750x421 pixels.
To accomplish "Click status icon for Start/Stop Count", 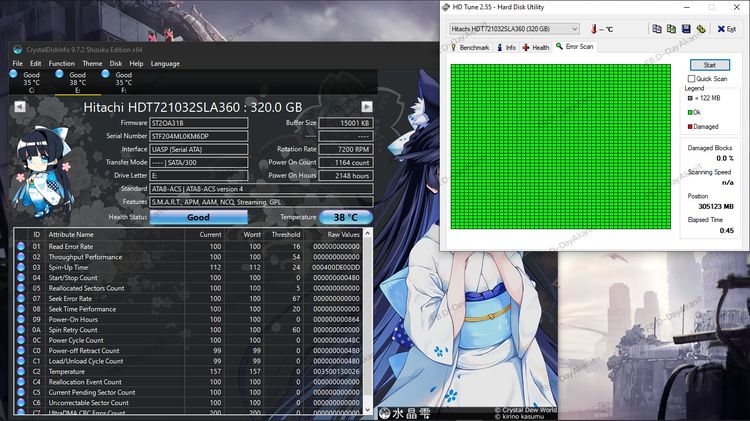I will (21, 277).
